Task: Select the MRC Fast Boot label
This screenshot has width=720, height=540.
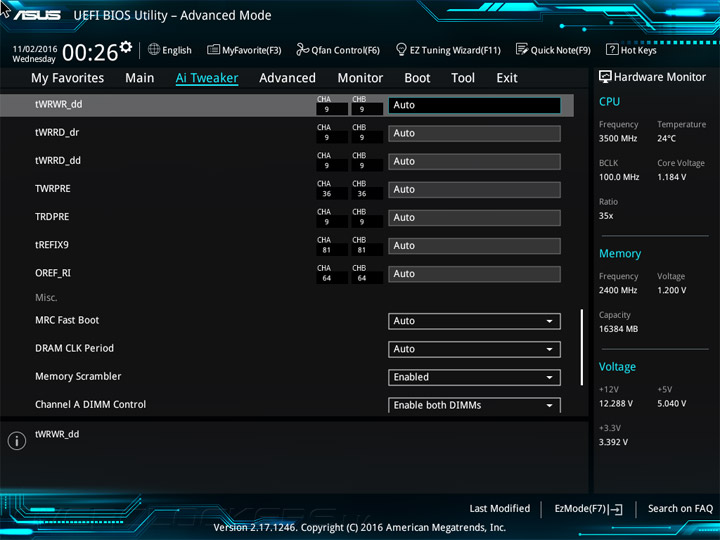Action: pos(67,320)
